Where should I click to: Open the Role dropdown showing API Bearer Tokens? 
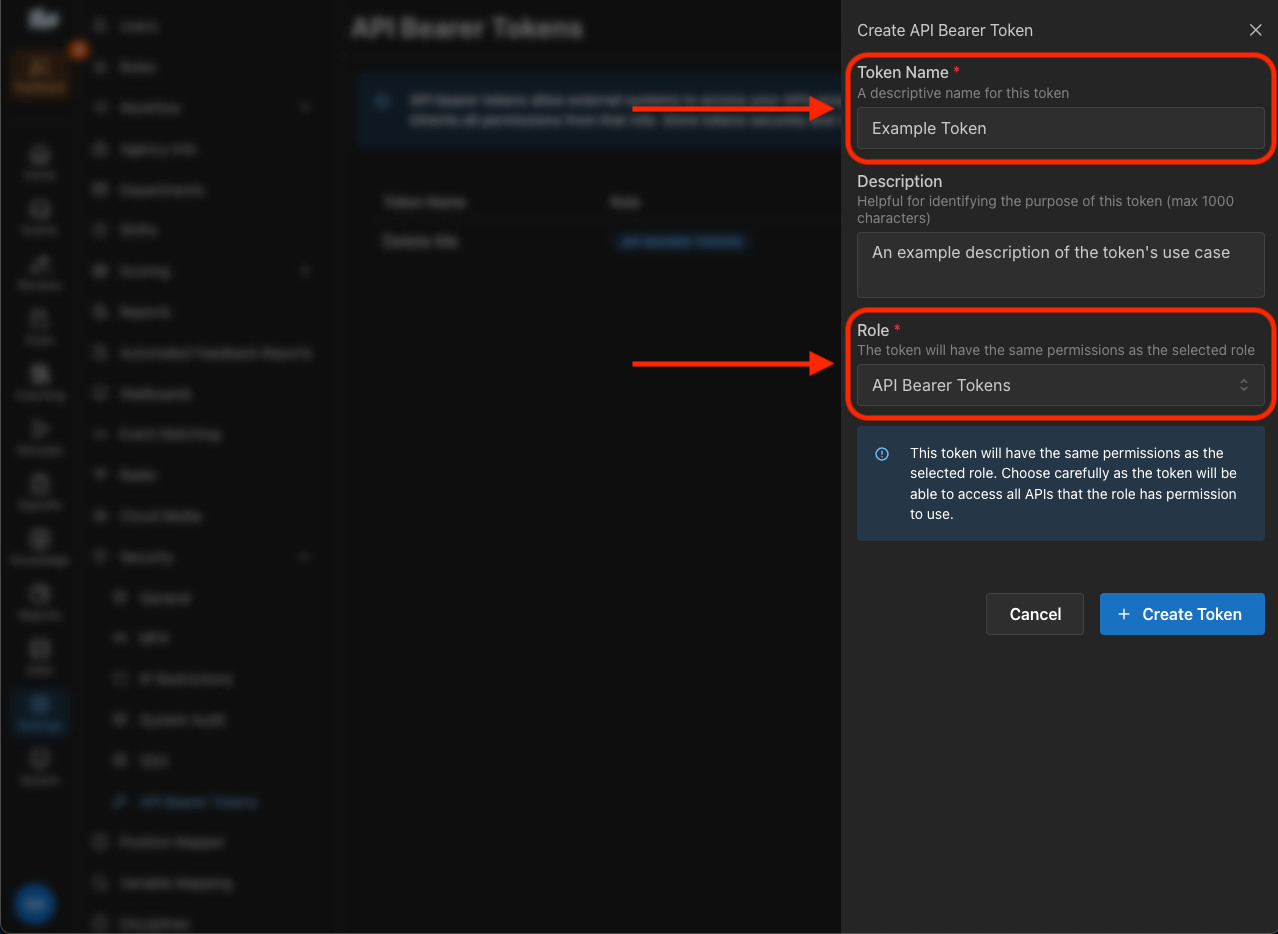click(x=1060, y=385)
